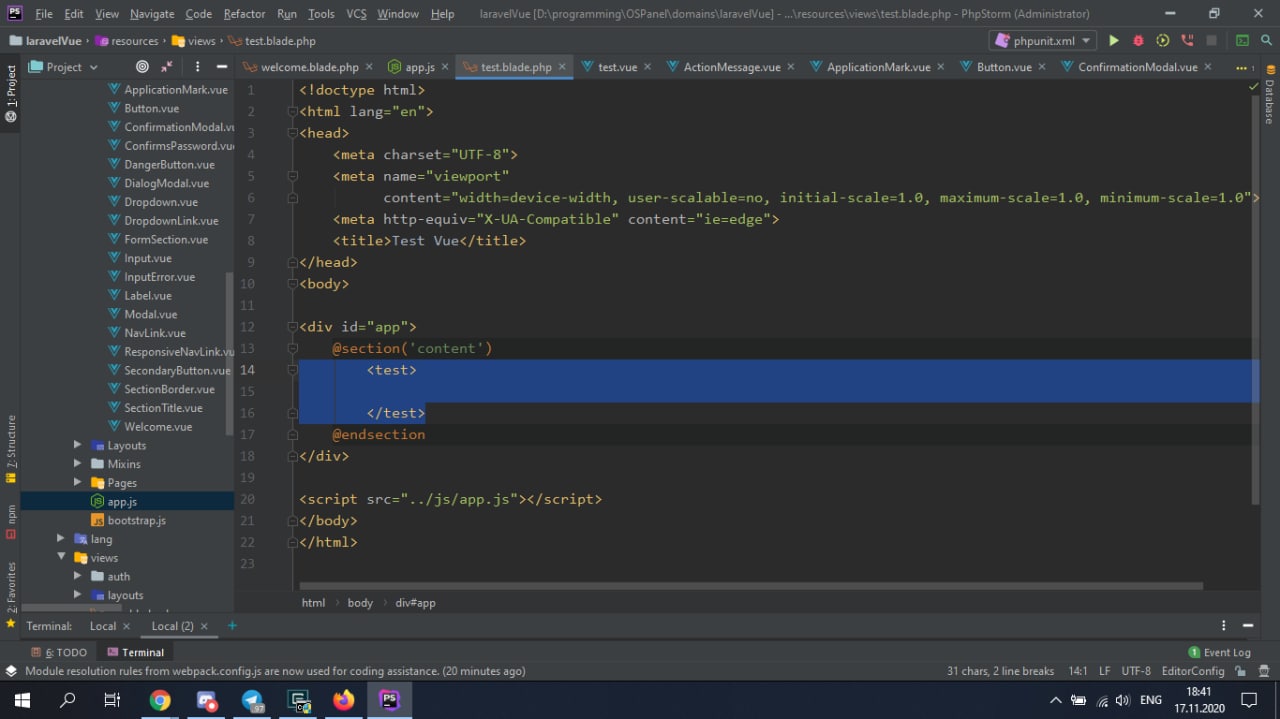Add a new terminal session tab
Viewport: 1280px width, 719px height.
click(x=232, y=626)
